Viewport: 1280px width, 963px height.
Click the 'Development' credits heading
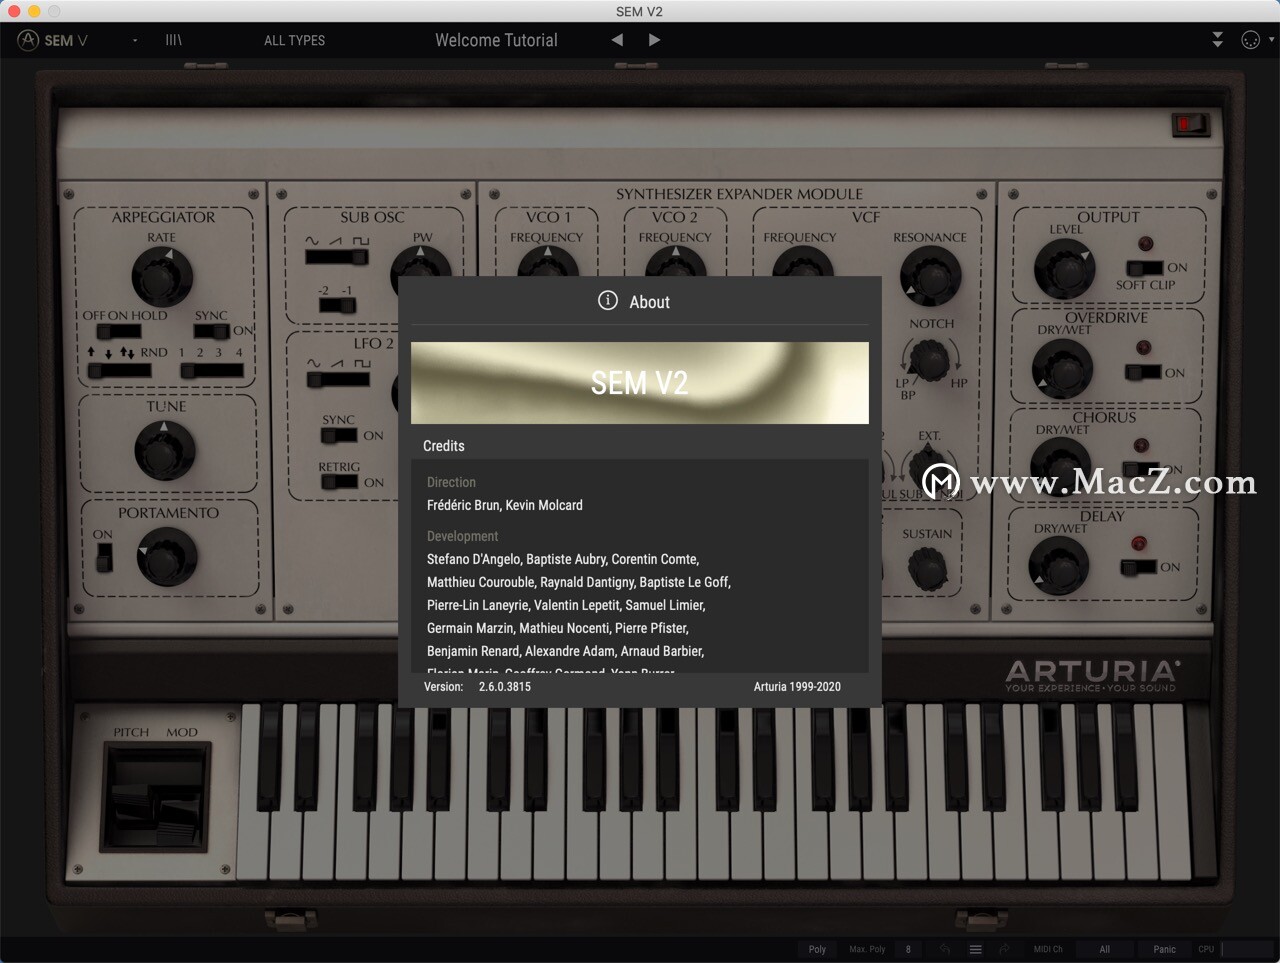[x=462, y=537]
